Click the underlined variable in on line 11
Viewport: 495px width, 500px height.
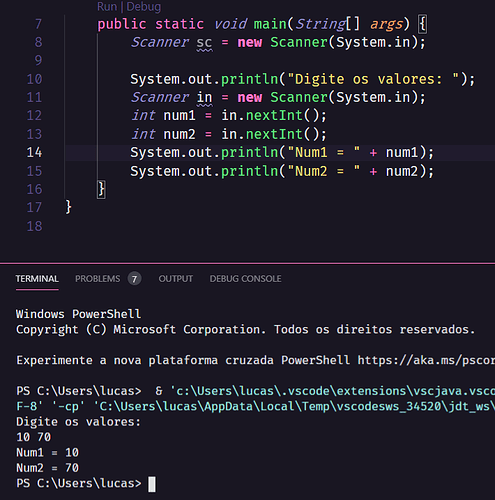(x=204, y=98)
